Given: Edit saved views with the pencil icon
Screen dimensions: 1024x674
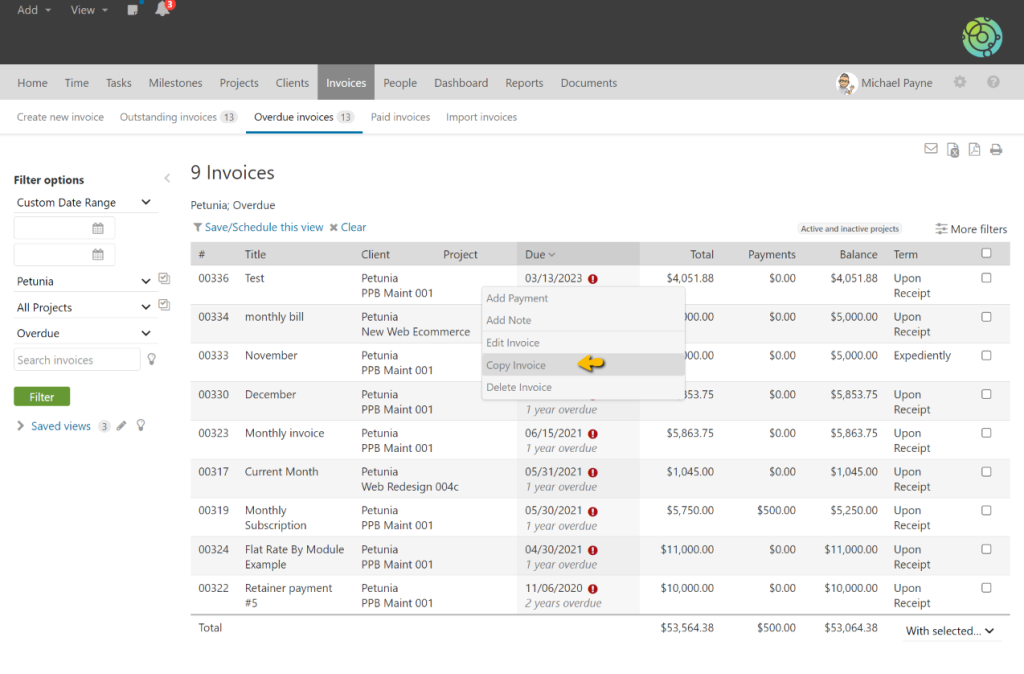Looking at the screenshot, I should 121,425.
